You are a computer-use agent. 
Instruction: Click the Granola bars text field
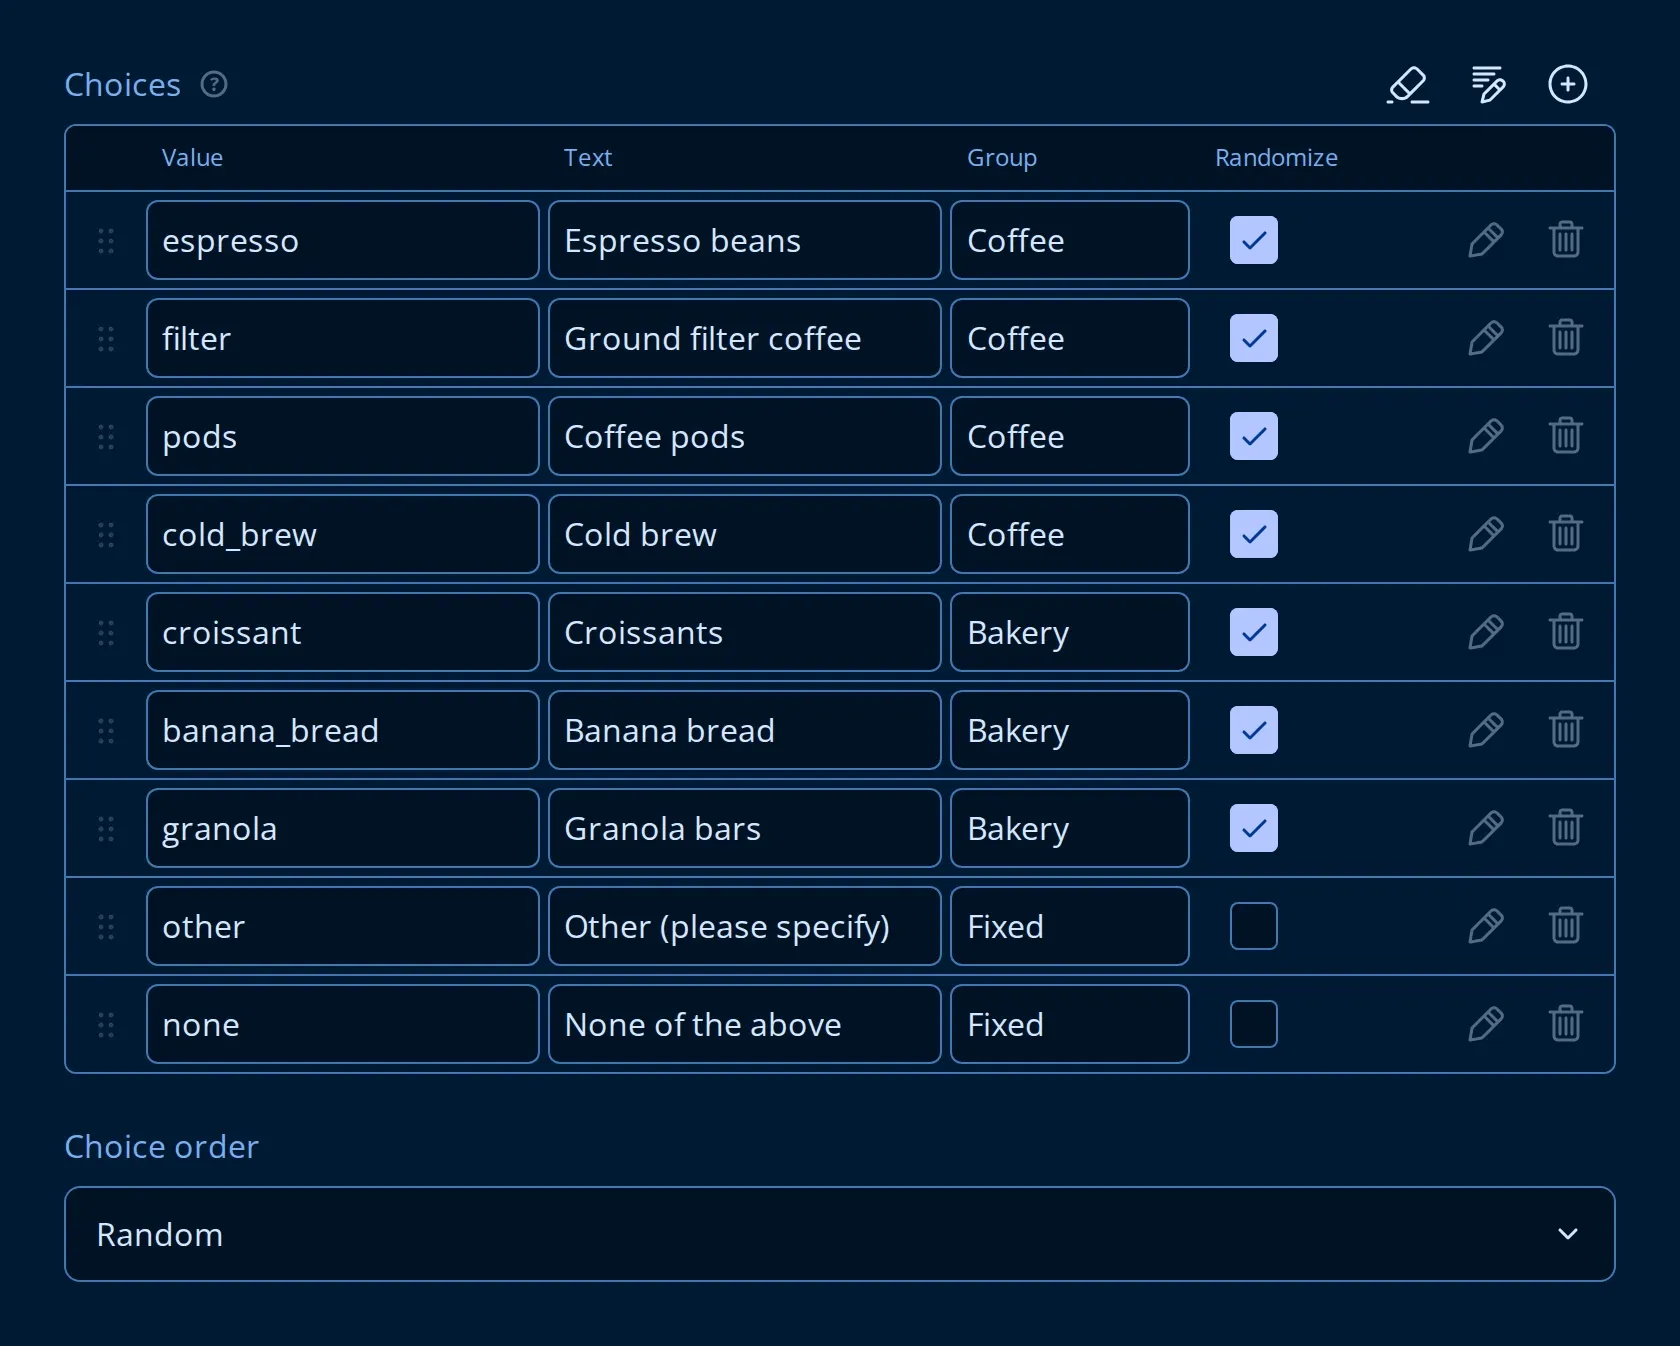pos(745,828)
